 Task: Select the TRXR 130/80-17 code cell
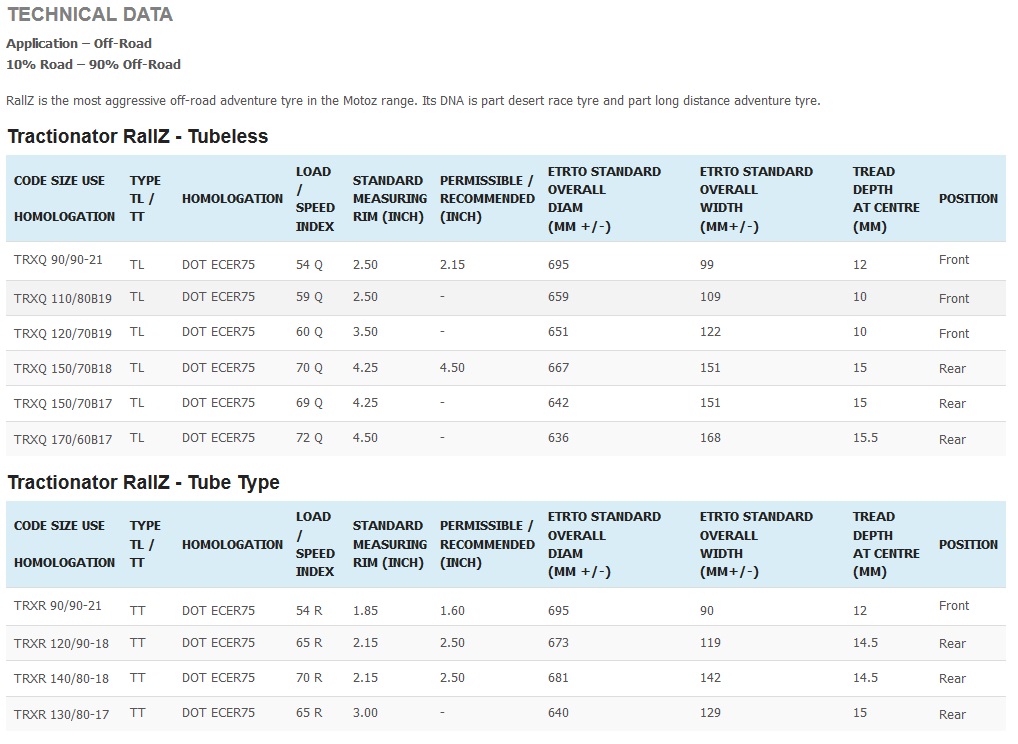(62, 715)
